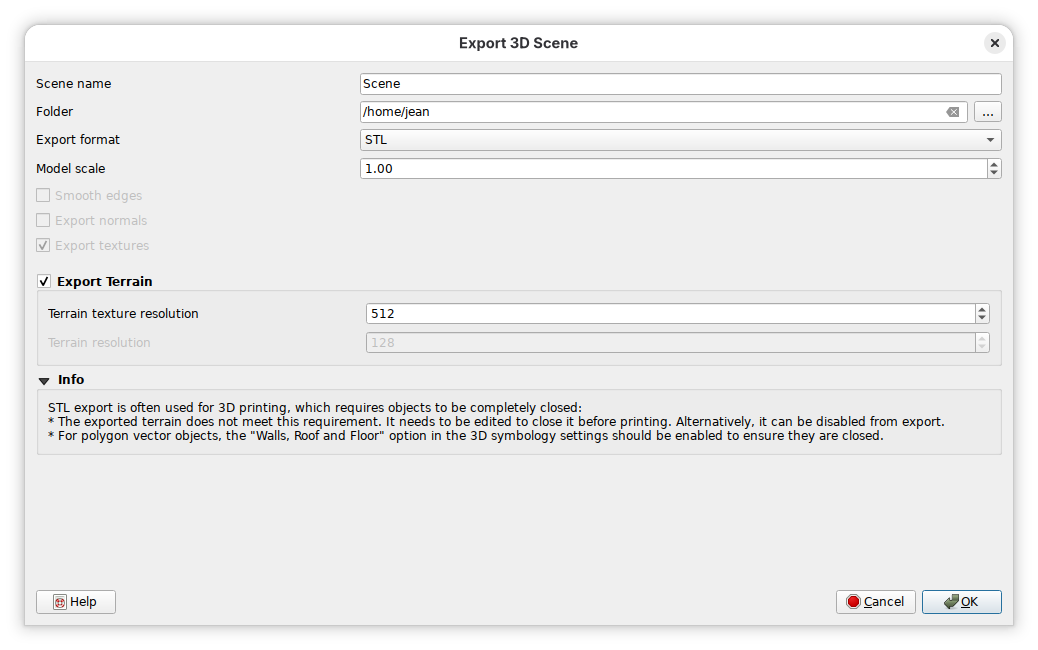Clear the Folder path with the clear icon
1038x650 pixels.
click(x=953, y=112)
